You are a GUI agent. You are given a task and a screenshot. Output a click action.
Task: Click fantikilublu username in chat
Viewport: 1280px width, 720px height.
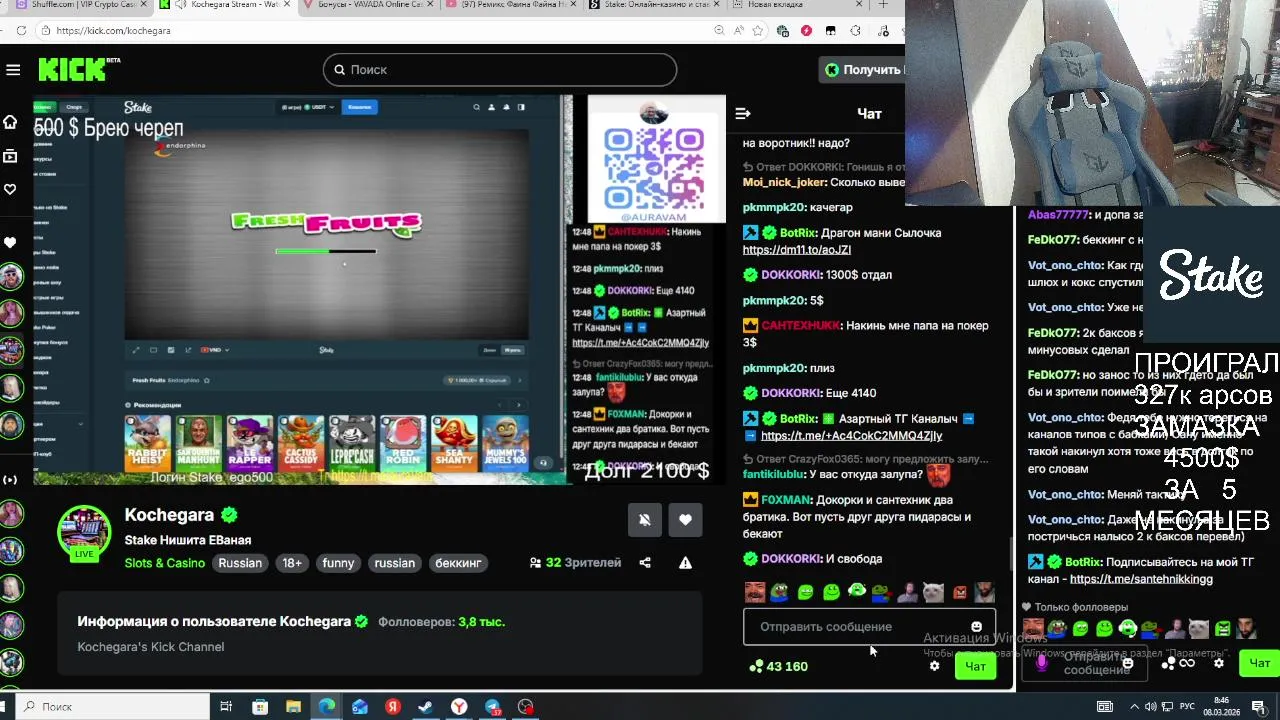pyautogui.click(x=782, y=474)
